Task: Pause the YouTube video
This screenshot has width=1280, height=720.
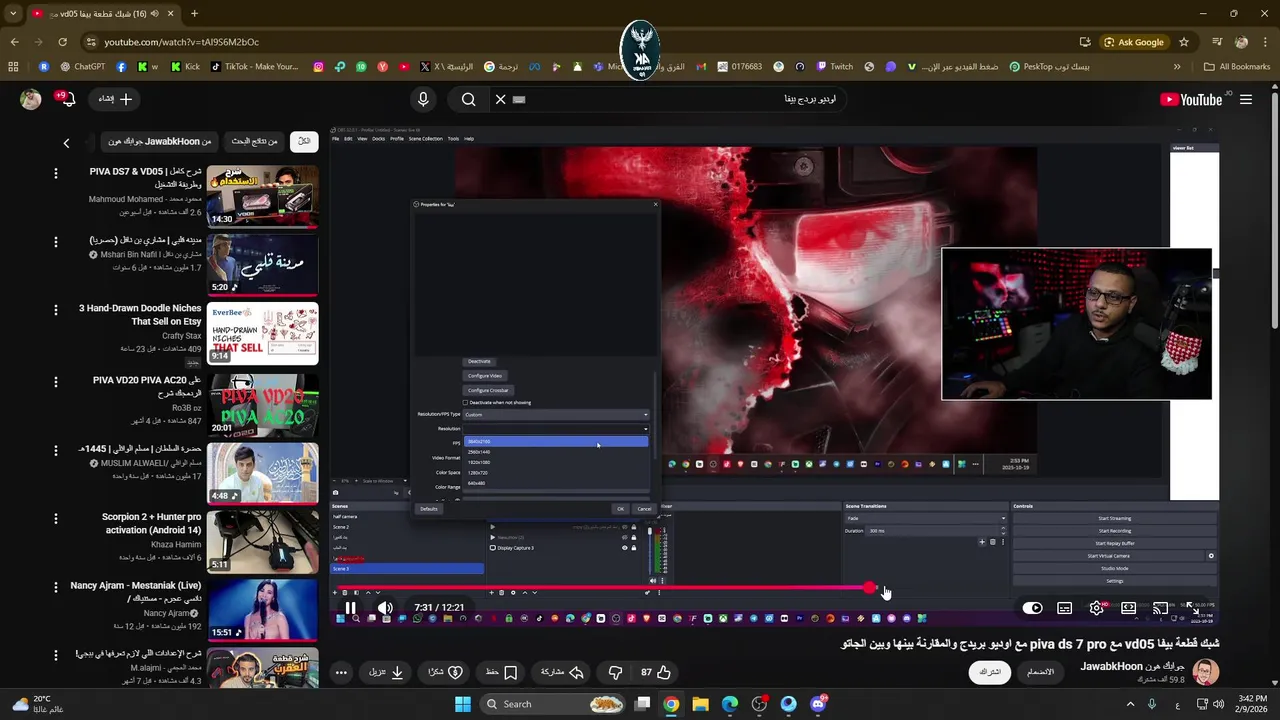Action: (x=350, y=608)
